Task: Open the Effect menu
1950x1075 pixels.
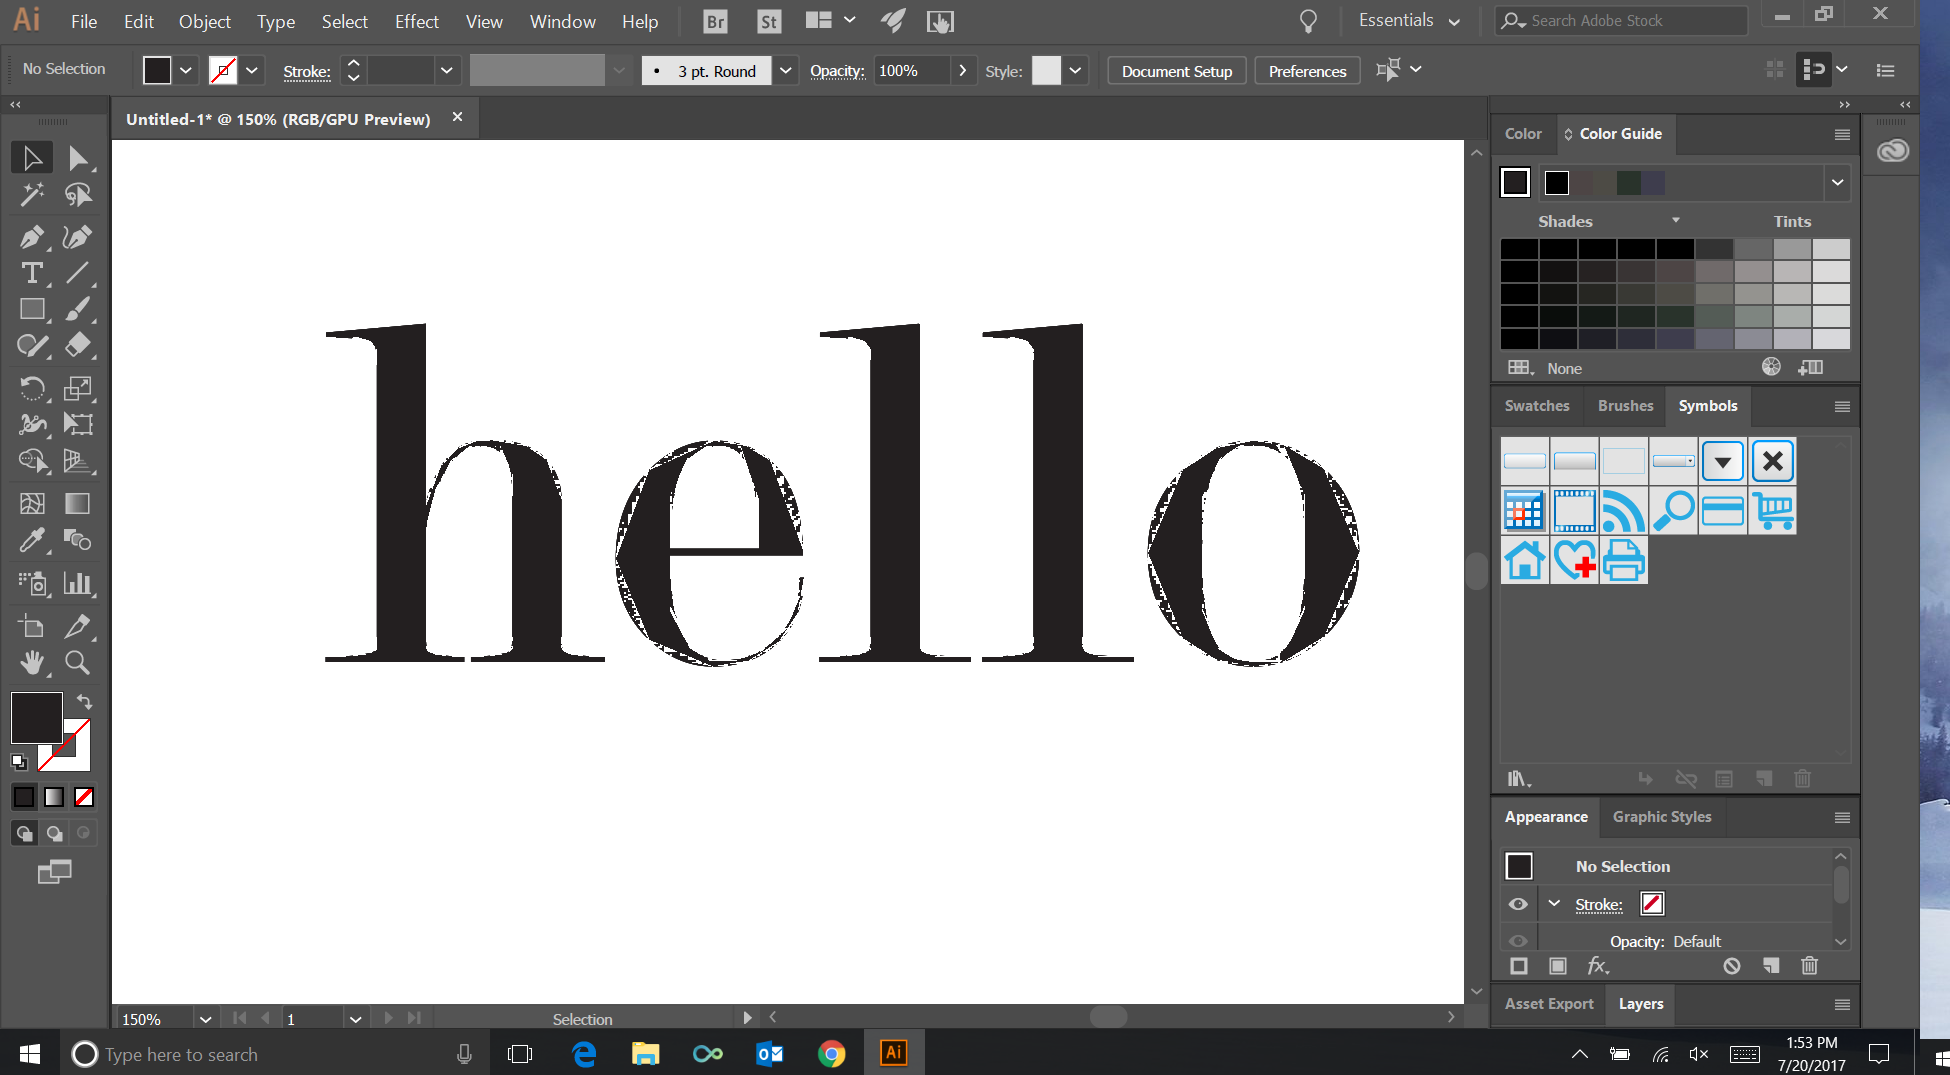Action: pyautogui.click(x=416, y=21)
